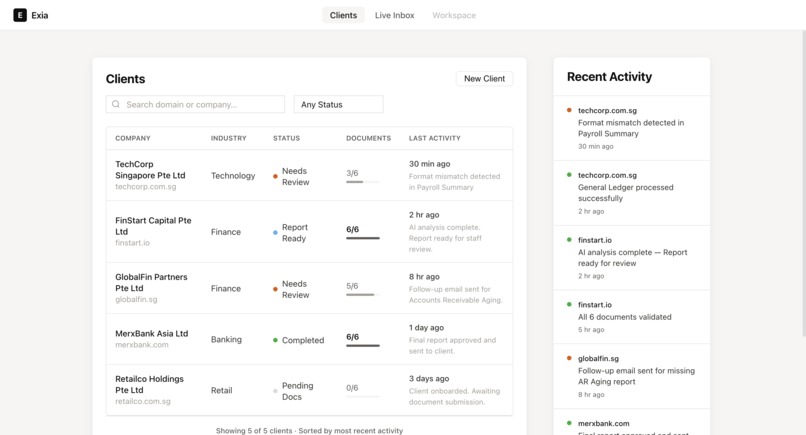Focus the search domain or company field
806x435 pixels.
click(x=195, y=104)
